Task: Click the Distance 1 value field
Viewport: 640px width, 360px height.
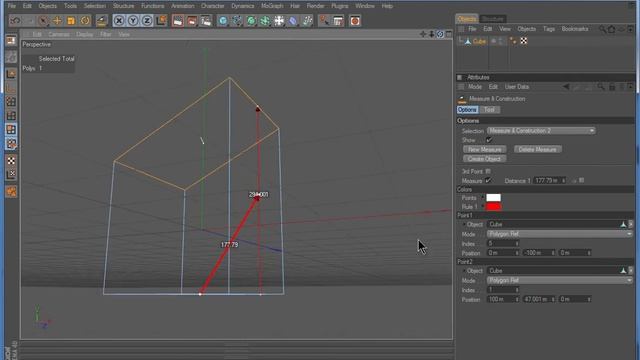Action: coord(549,180)
